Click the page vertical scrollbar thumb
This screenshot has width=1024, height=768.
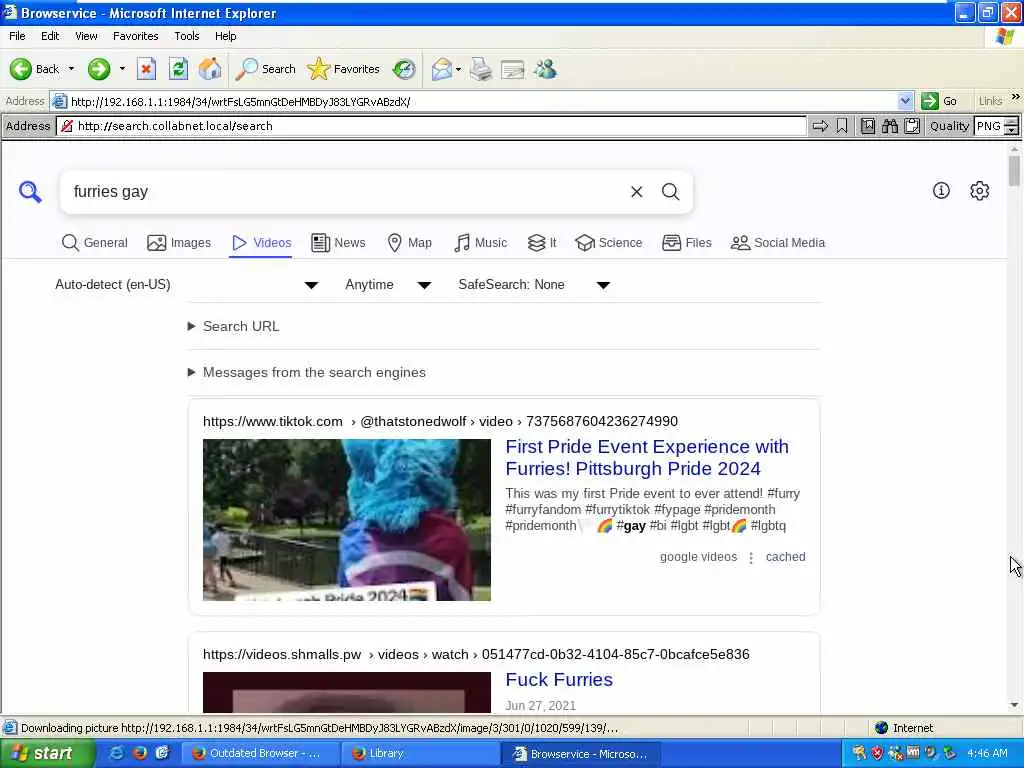point(1014,171)
